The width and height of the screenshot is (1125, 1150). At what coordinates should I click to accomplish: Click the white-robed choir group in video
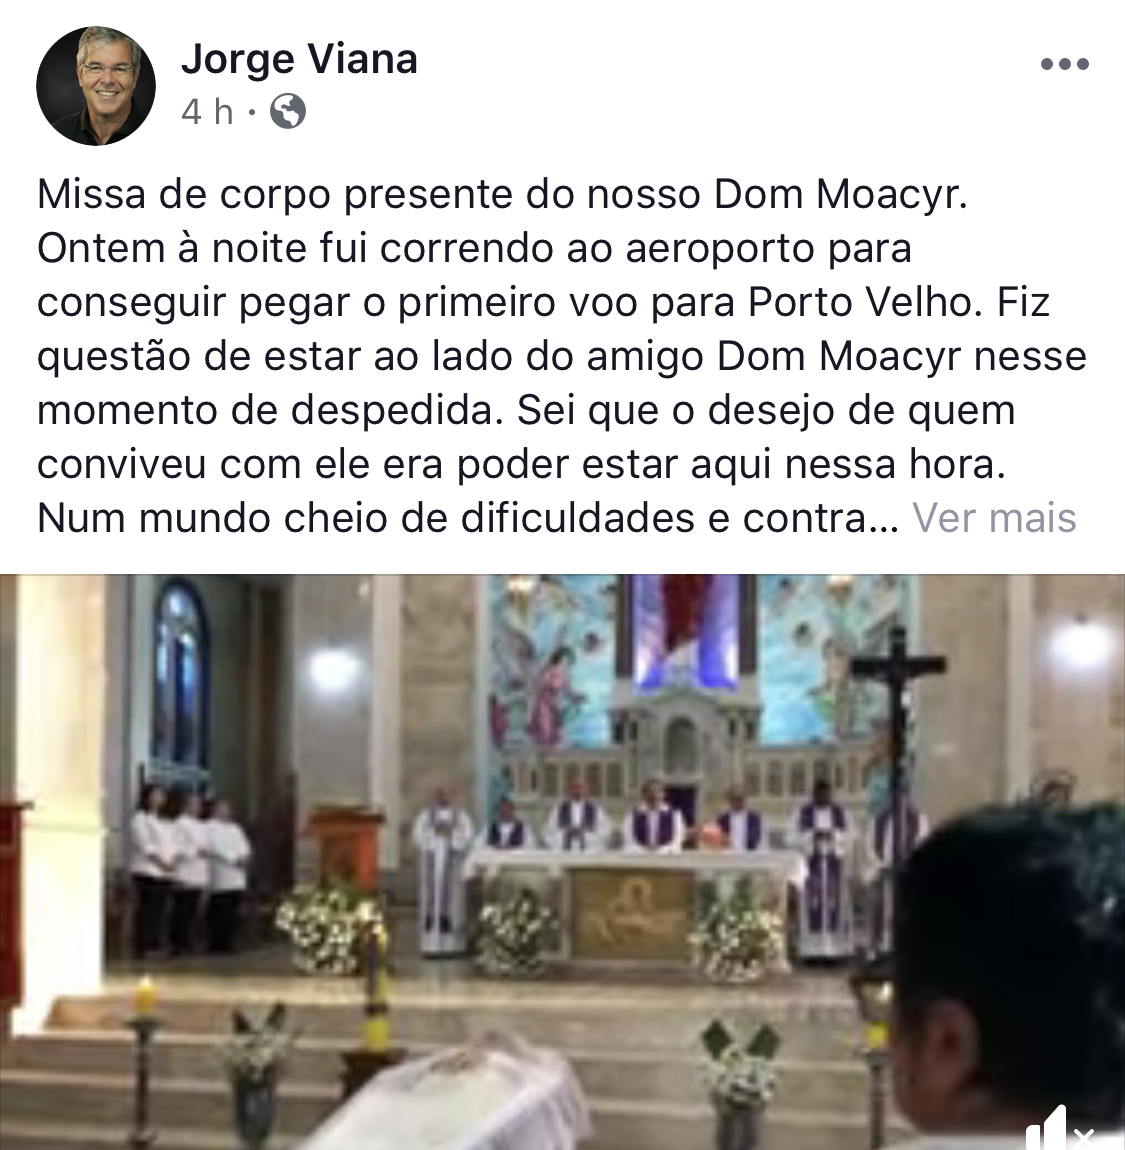click(x=190, y=864)
